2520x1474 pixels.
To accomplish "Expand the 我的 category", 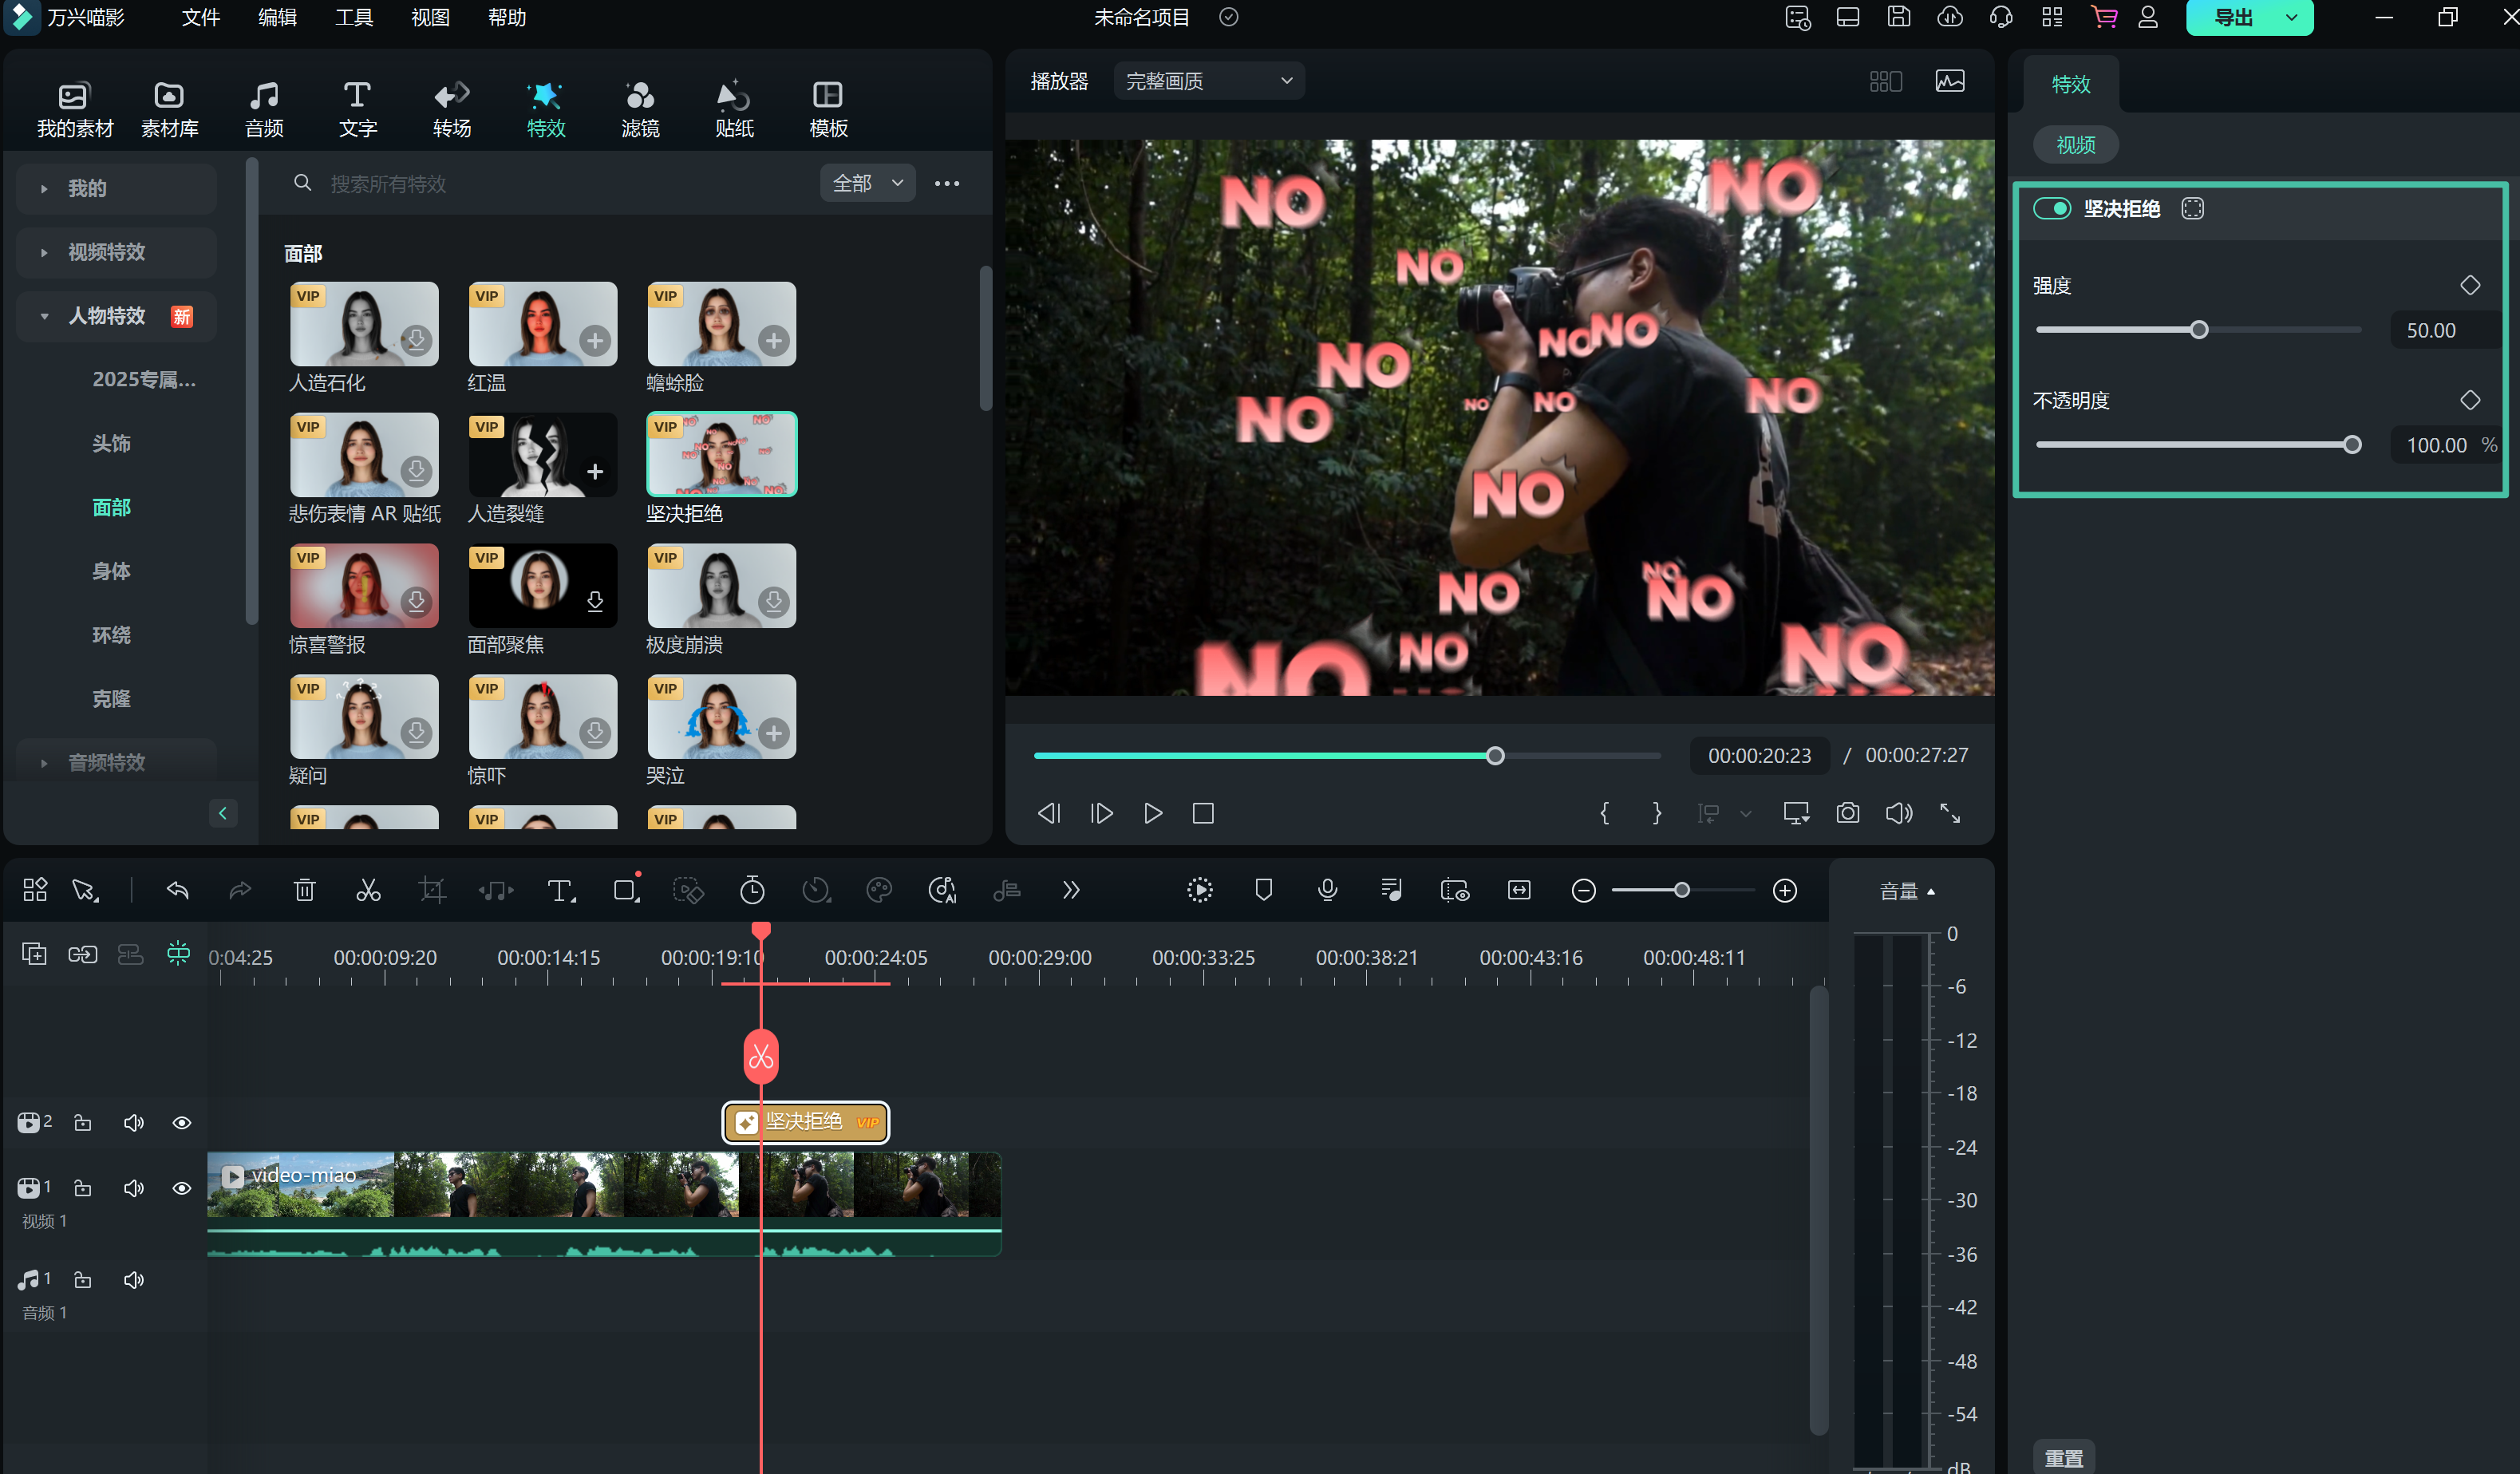I will (116, 188).
